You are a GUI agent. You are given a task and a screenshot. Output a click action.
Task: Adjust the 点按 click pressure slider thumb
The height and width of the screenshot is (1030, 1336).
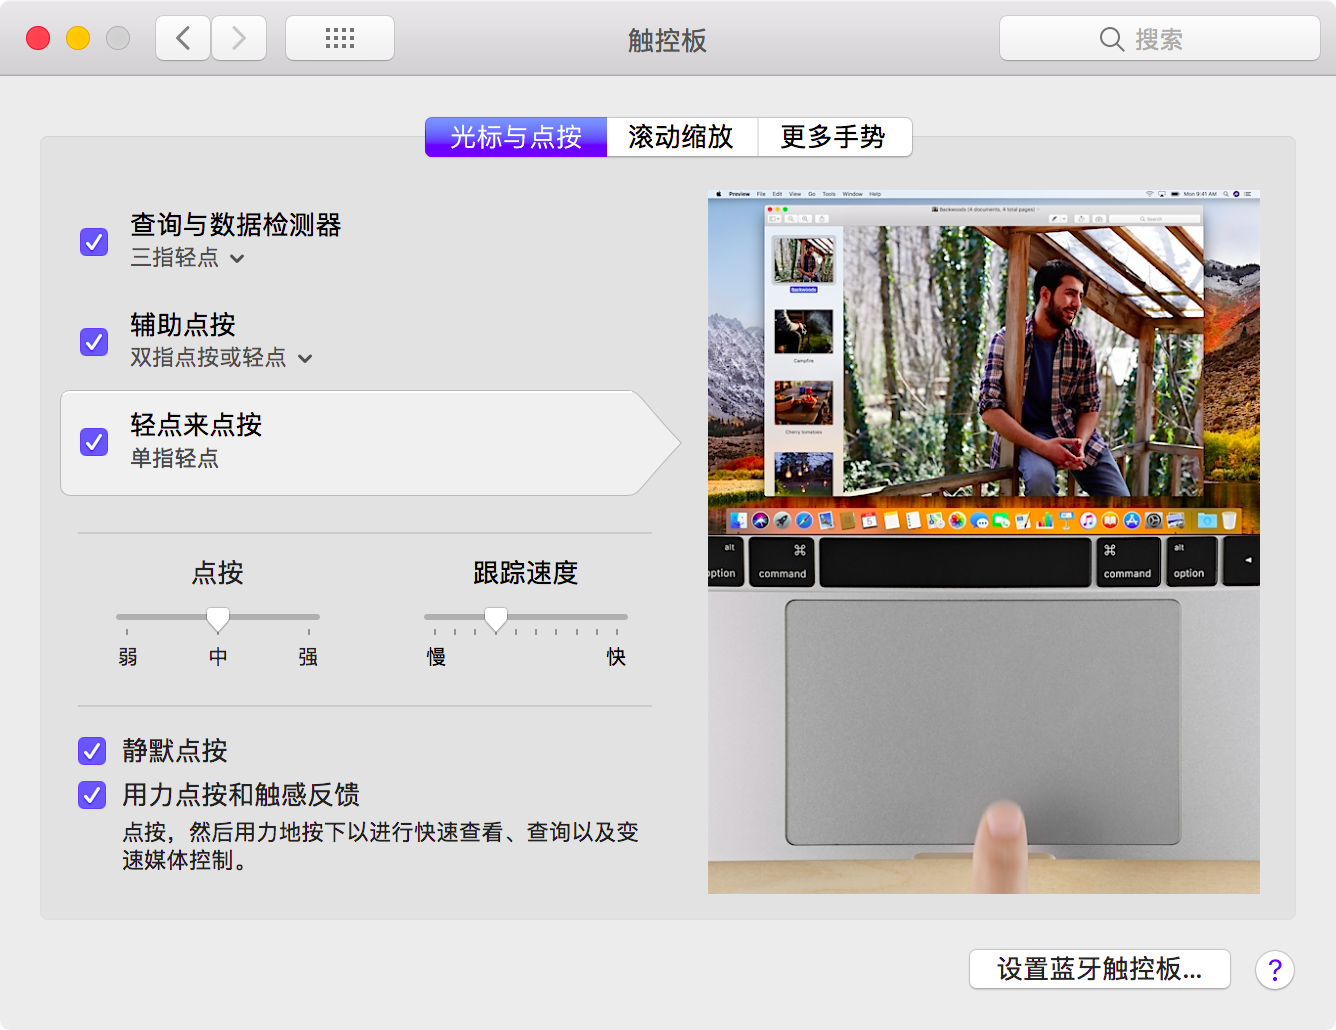click(218, 619)
